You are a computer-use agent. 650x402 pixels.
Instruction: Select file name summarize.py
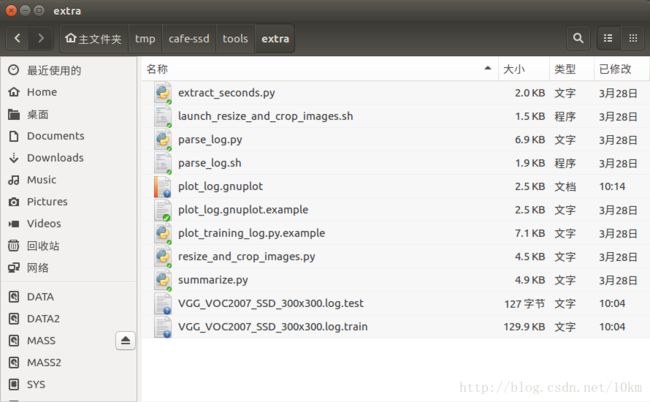(x=213, y=281)
